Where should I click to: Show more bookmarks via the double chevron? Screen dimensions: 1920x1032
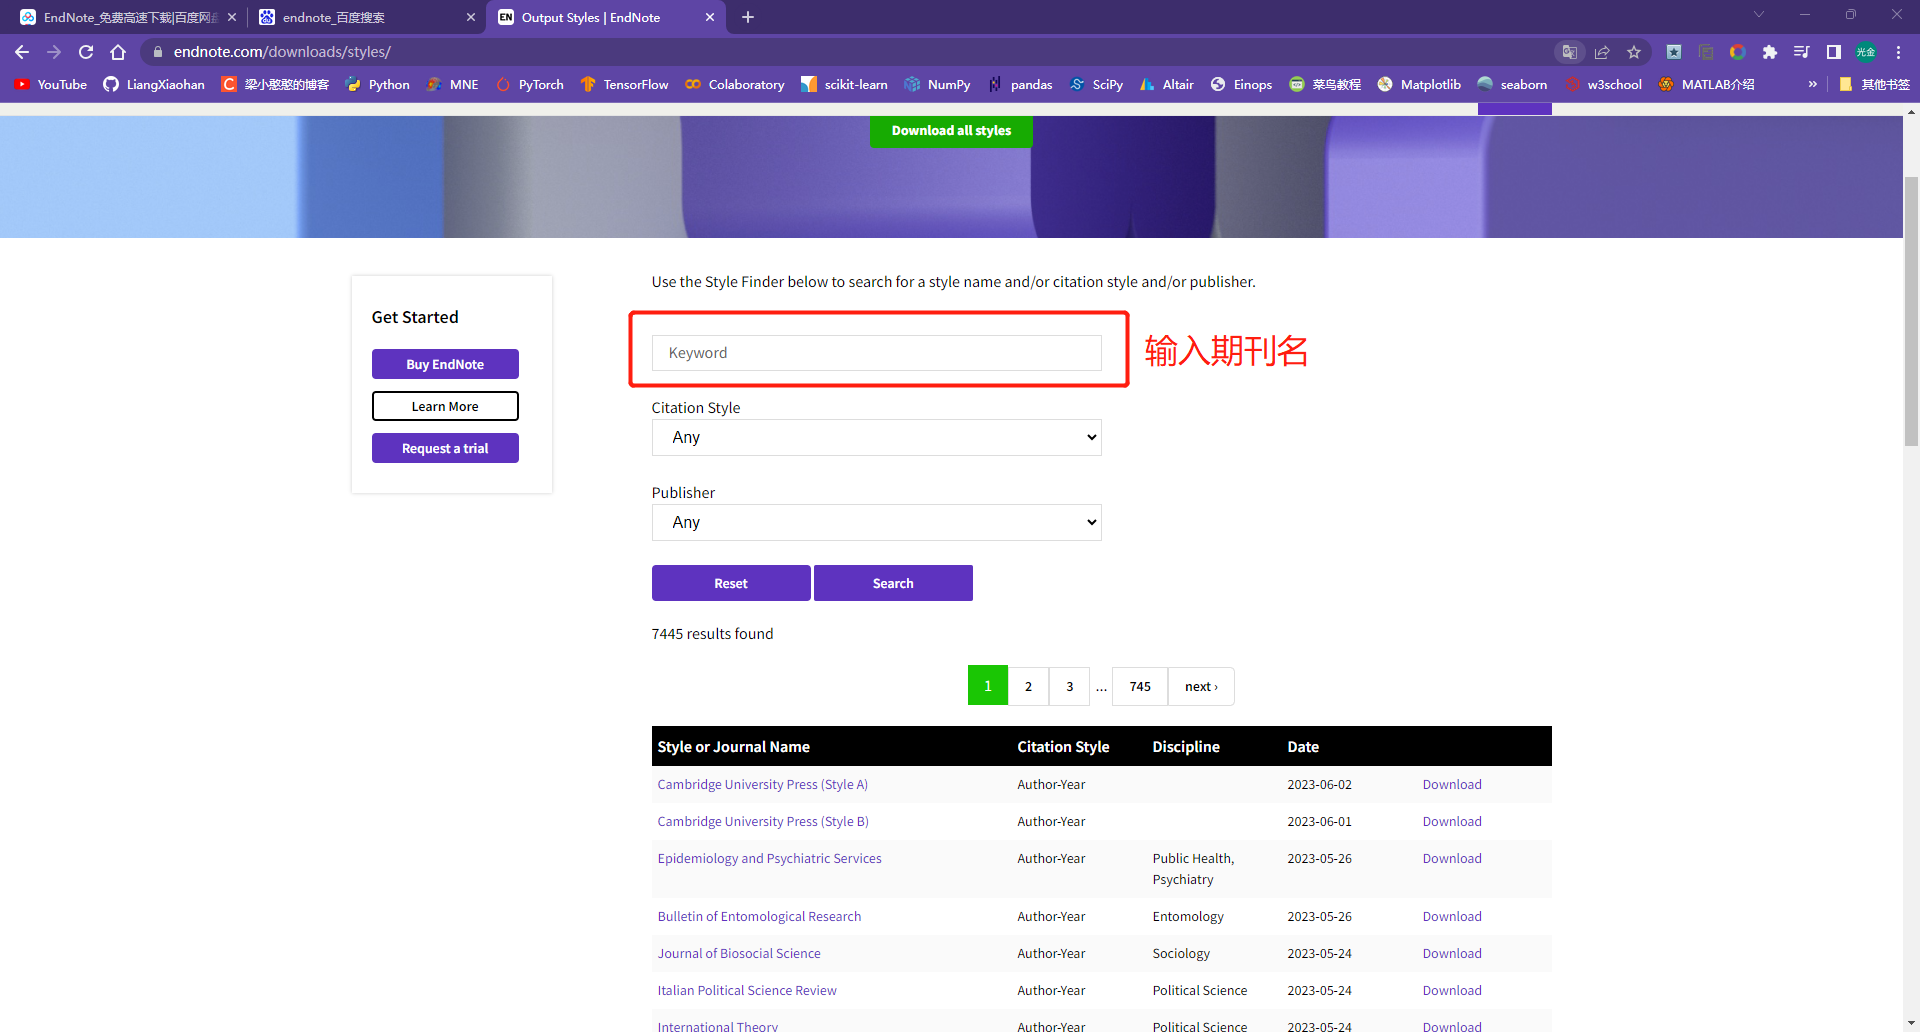tap(1812, 84)
